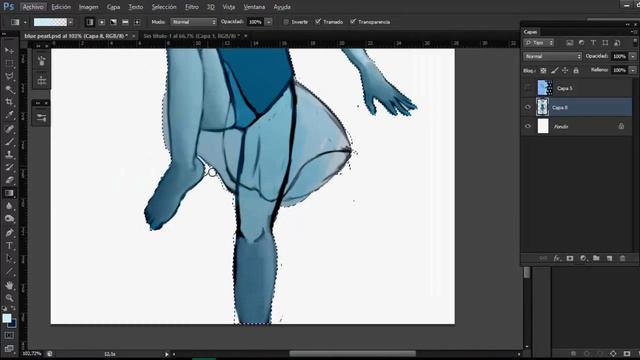
Task: Add a layer mask
Action: pos(570,258)
